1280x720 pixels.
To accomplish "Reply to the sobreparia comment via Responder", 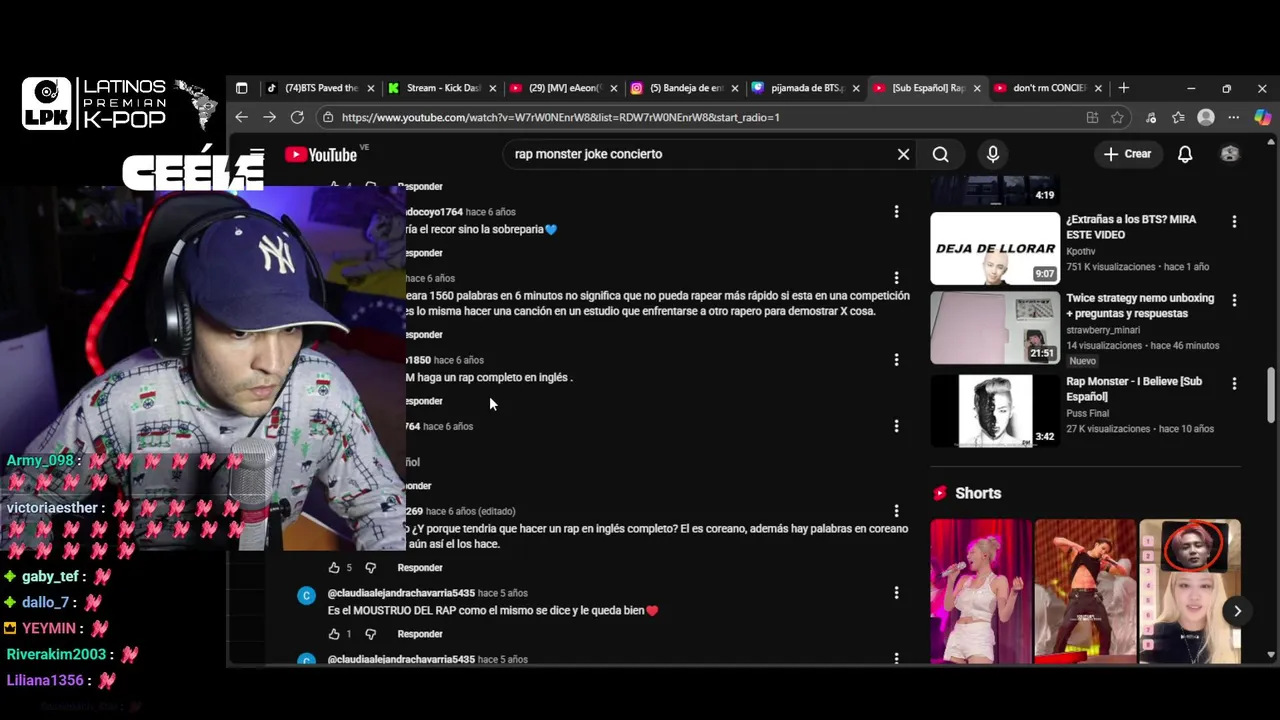I will coord(423,253).
